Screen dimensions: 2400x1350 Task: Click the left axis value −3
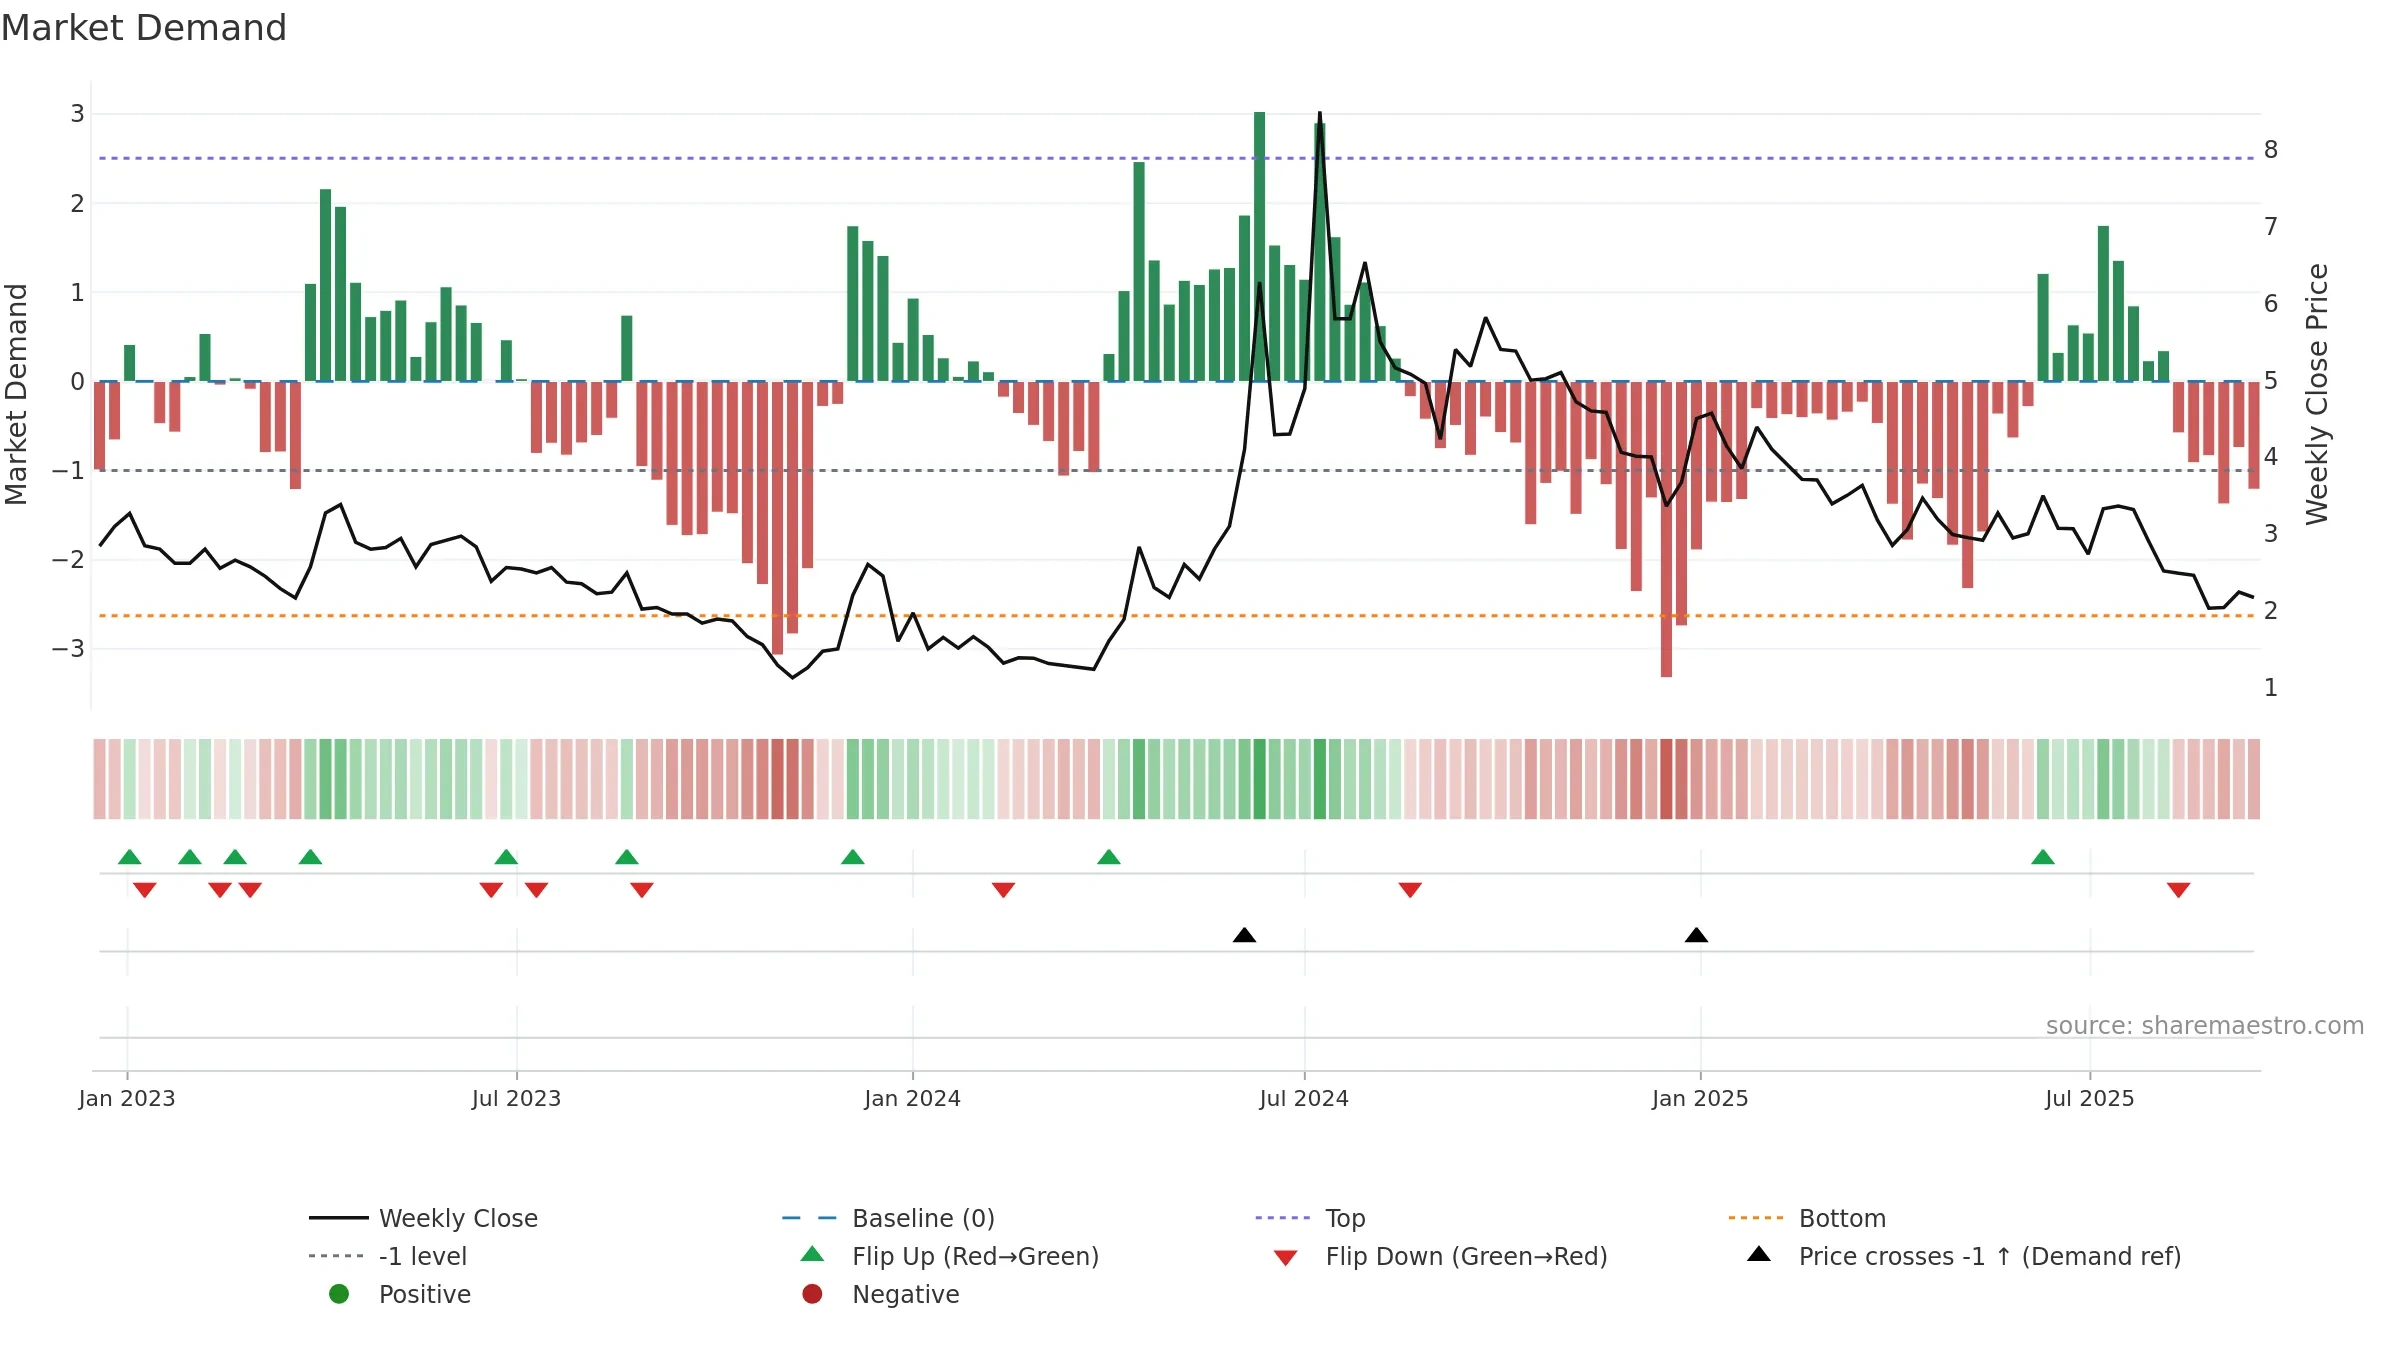click(x=69, y=649)
